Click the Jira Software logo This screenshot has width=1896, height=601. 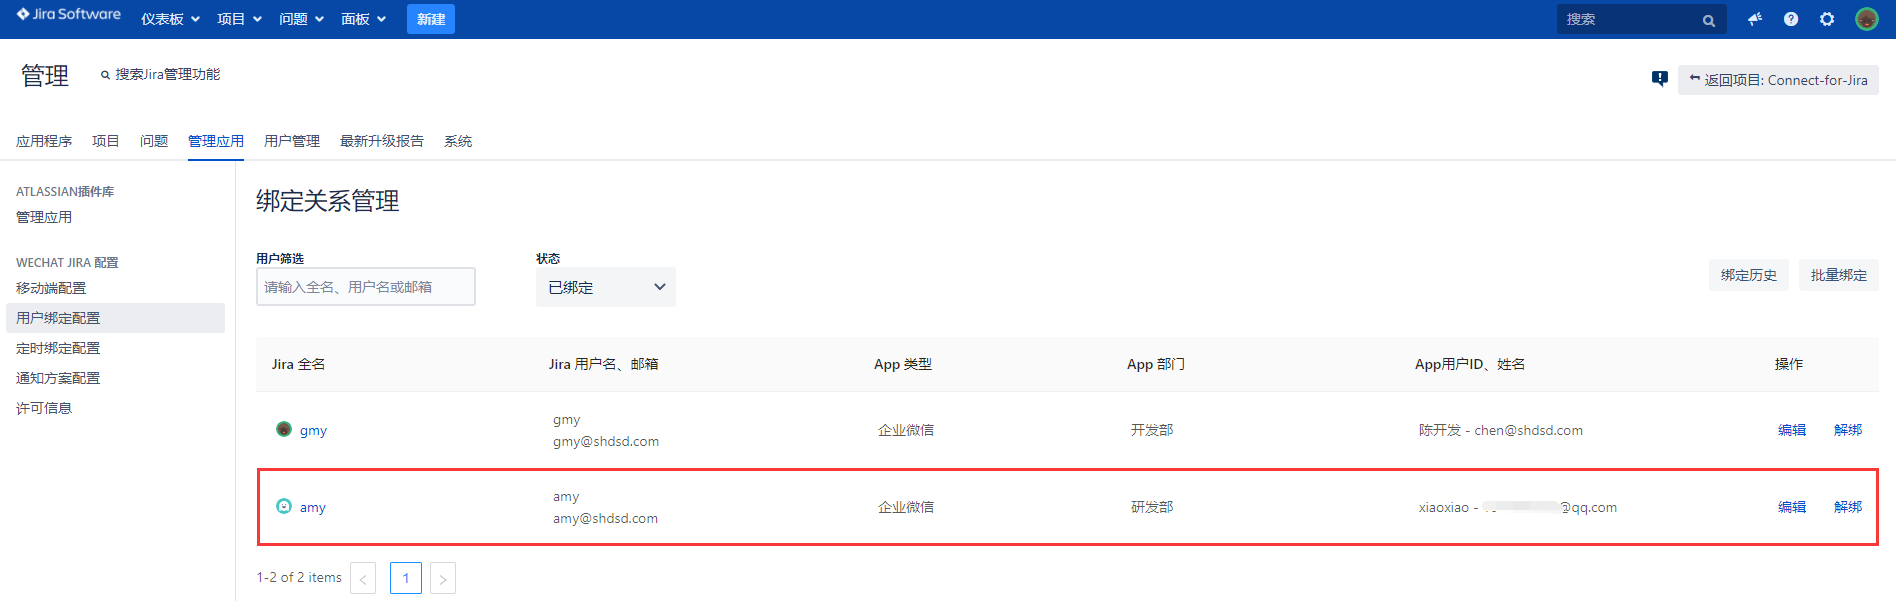(68, 15)
